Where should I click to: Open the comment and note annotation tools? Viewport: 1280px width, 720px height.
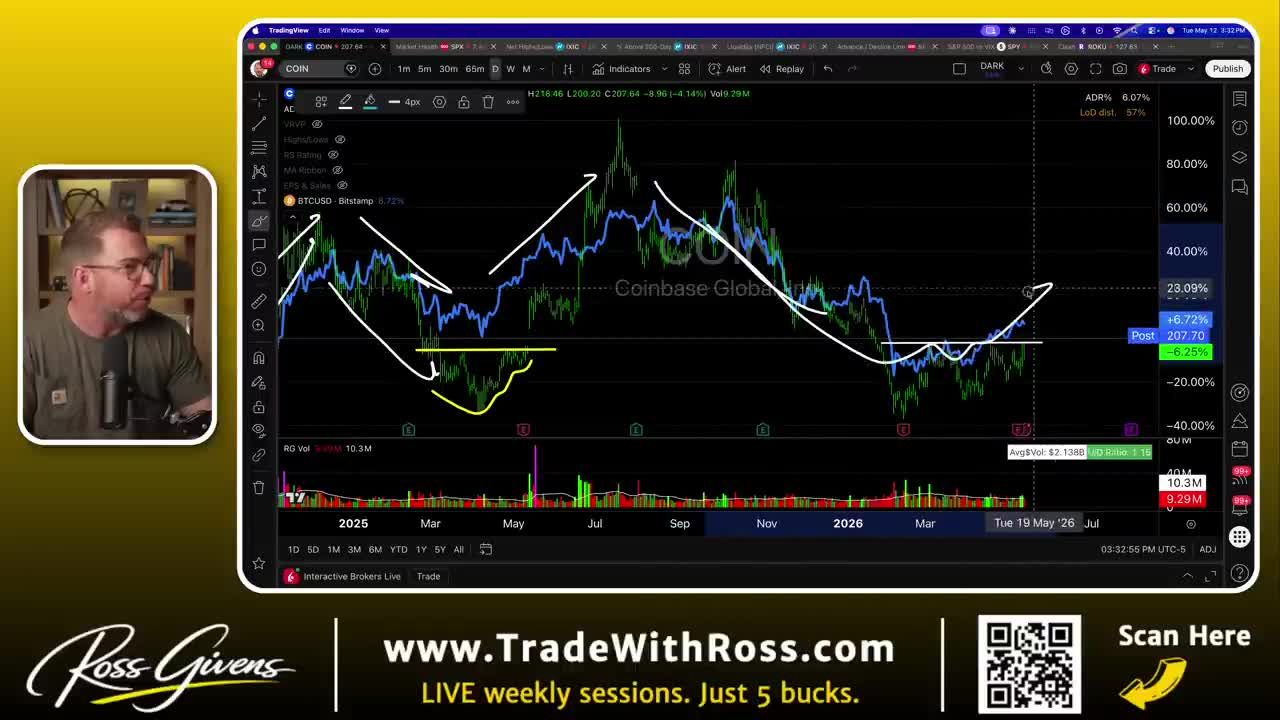tap(259, 244)
